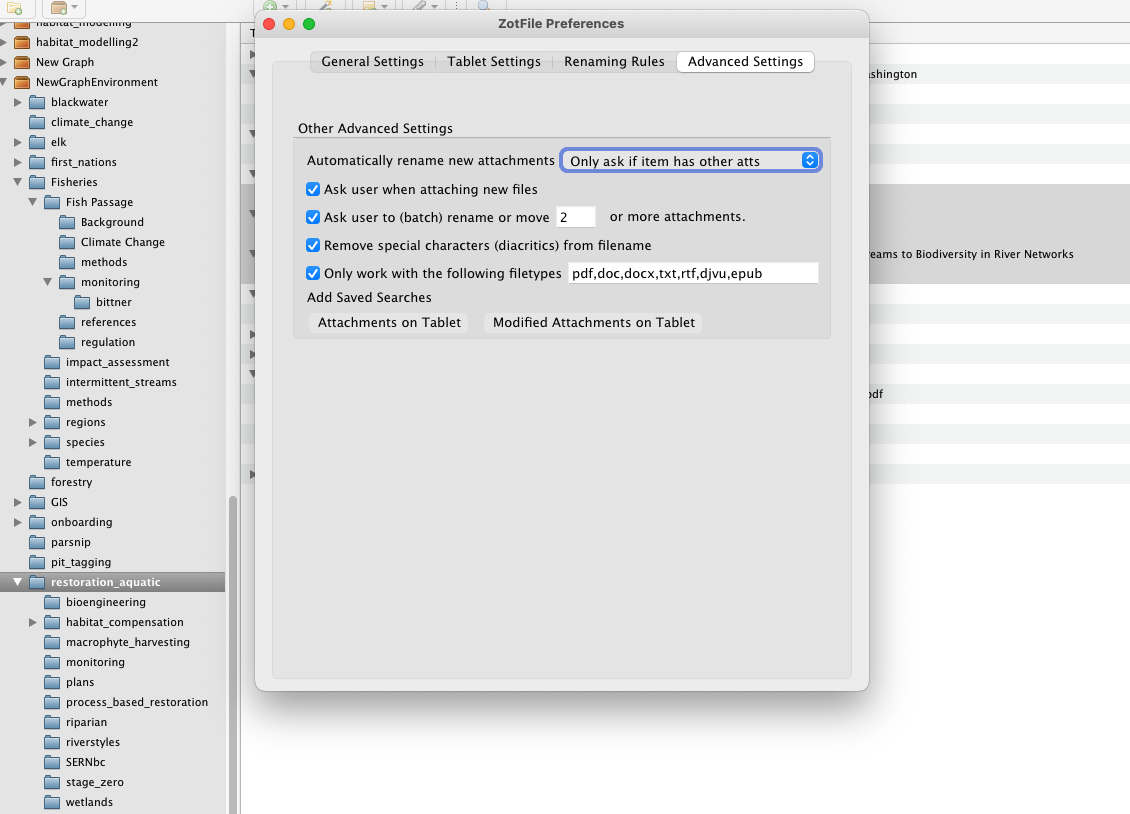Viewport: 1130px width, 814px height.
Task: Collapse the Fisheries collection
Action: tap(18, 182)
